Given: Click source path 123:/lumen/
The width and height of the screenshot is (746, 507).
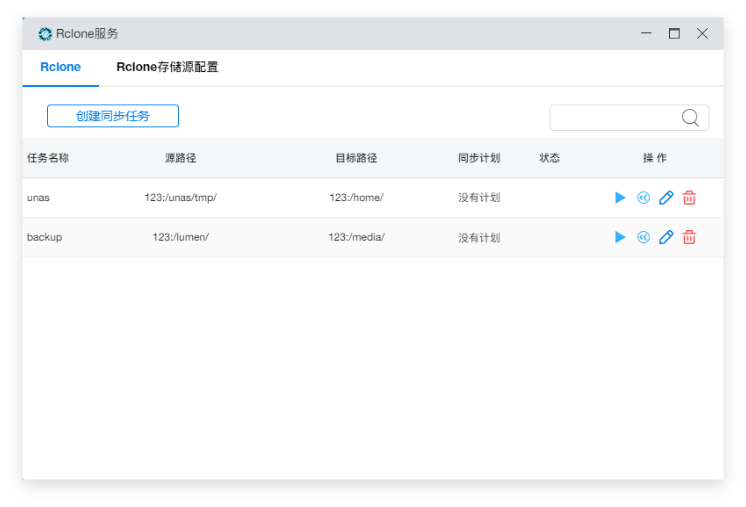Looking at the screenshot, I should [181, 237].
